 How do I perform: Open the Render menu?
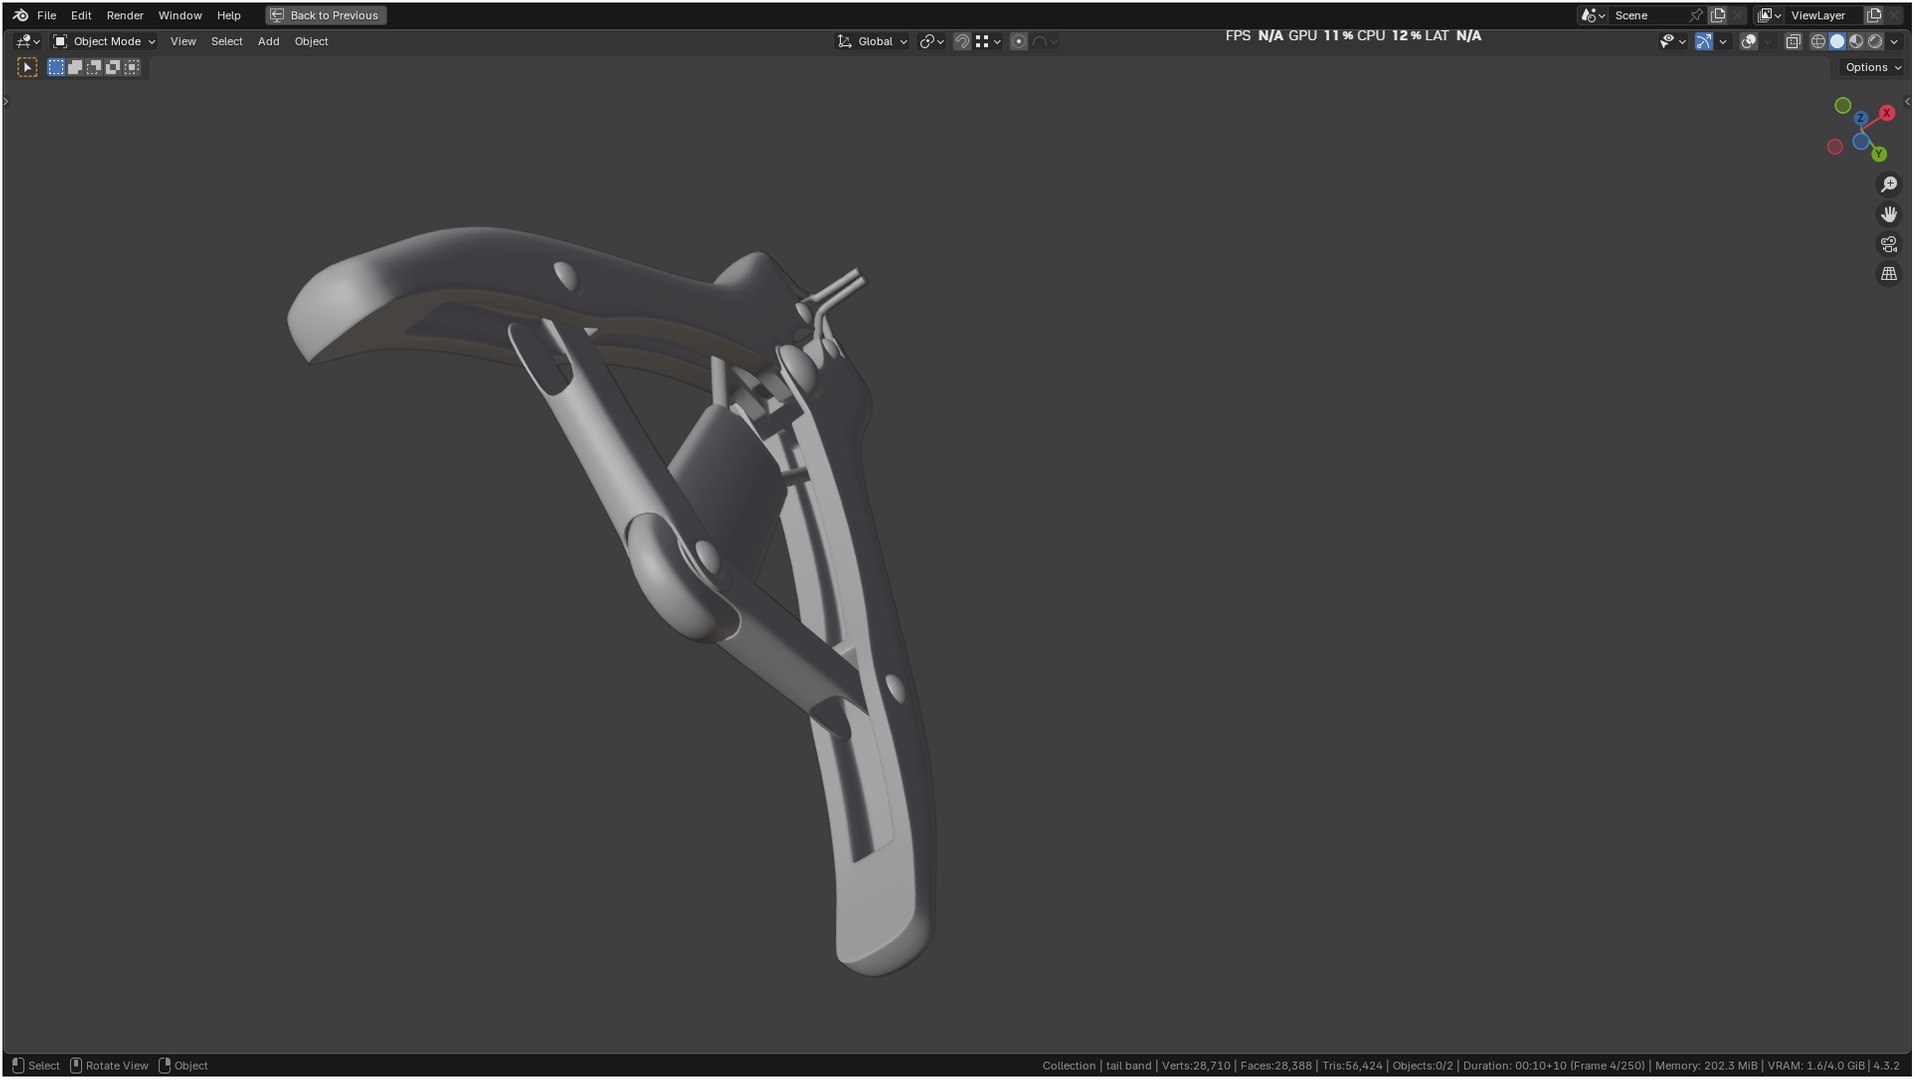coord(125,15)
